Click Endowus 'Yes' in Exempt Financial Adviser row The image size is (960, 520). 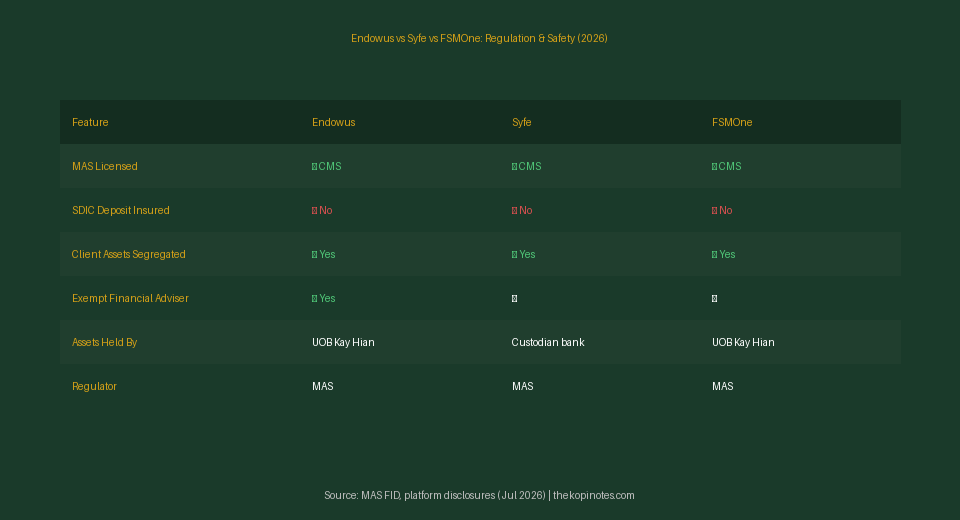[324, 299]
